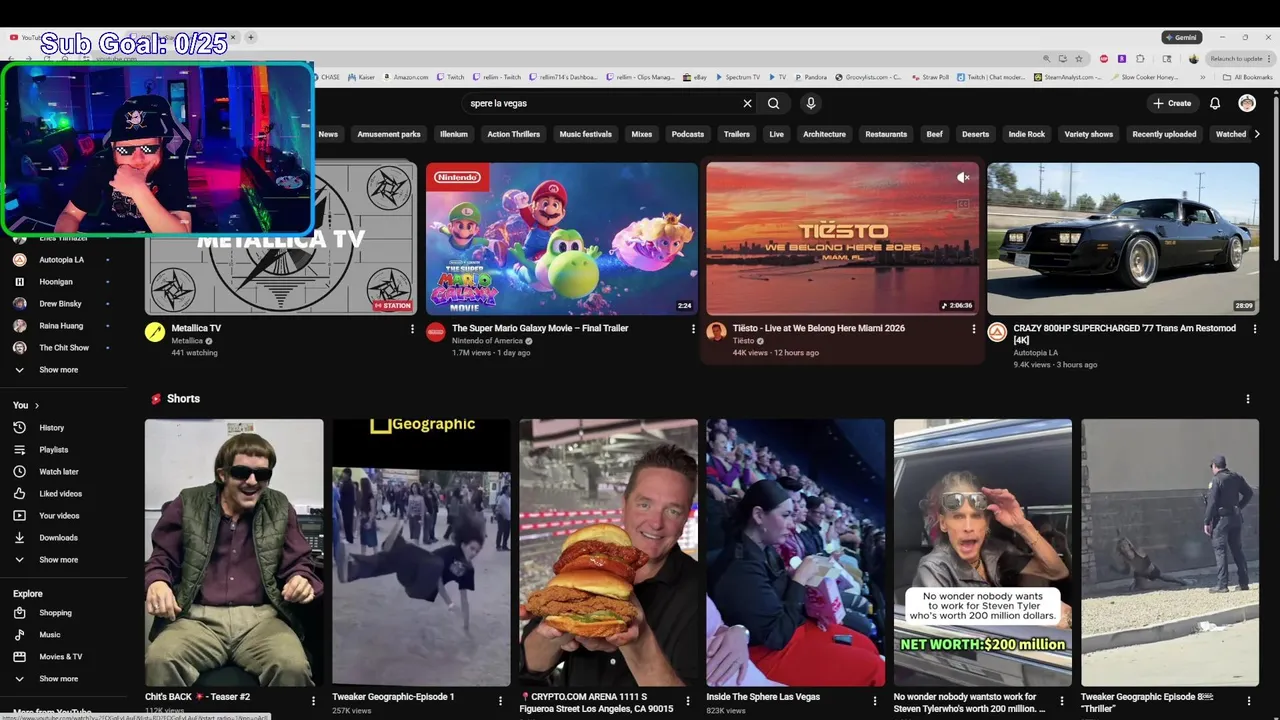Select the News topic chip
Screen dimensions: 1280x720
click(328, 134)
